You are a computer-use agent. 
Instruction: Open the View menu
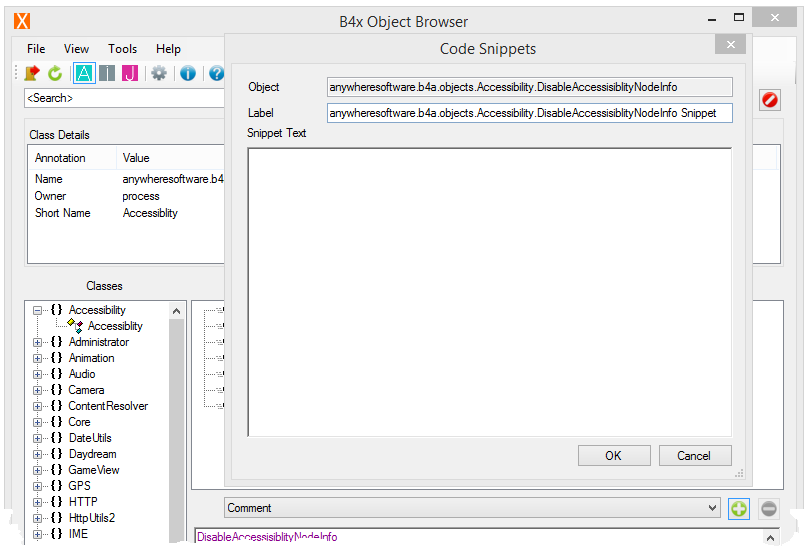76,49
